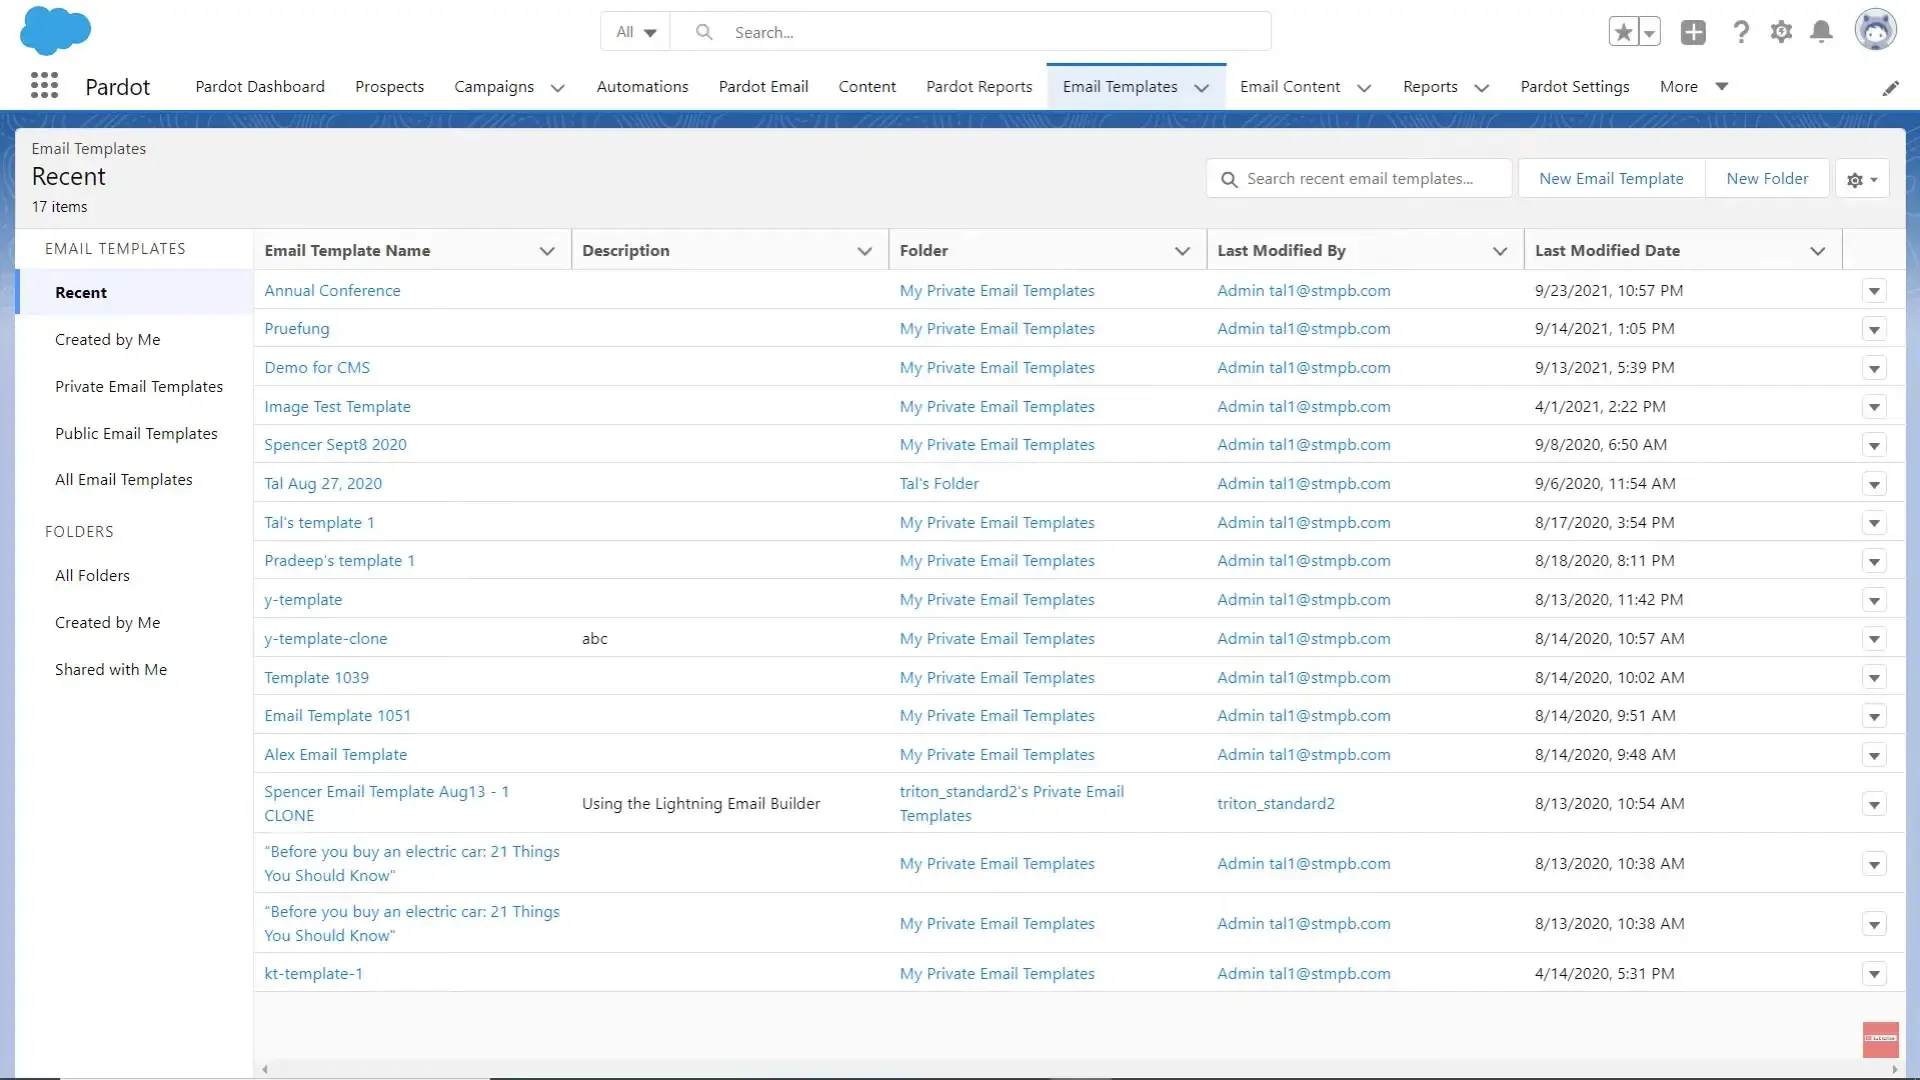Expand the favorites list arrow
This screenshot has width=1920, height=1080.
(x=1649, y=32)
